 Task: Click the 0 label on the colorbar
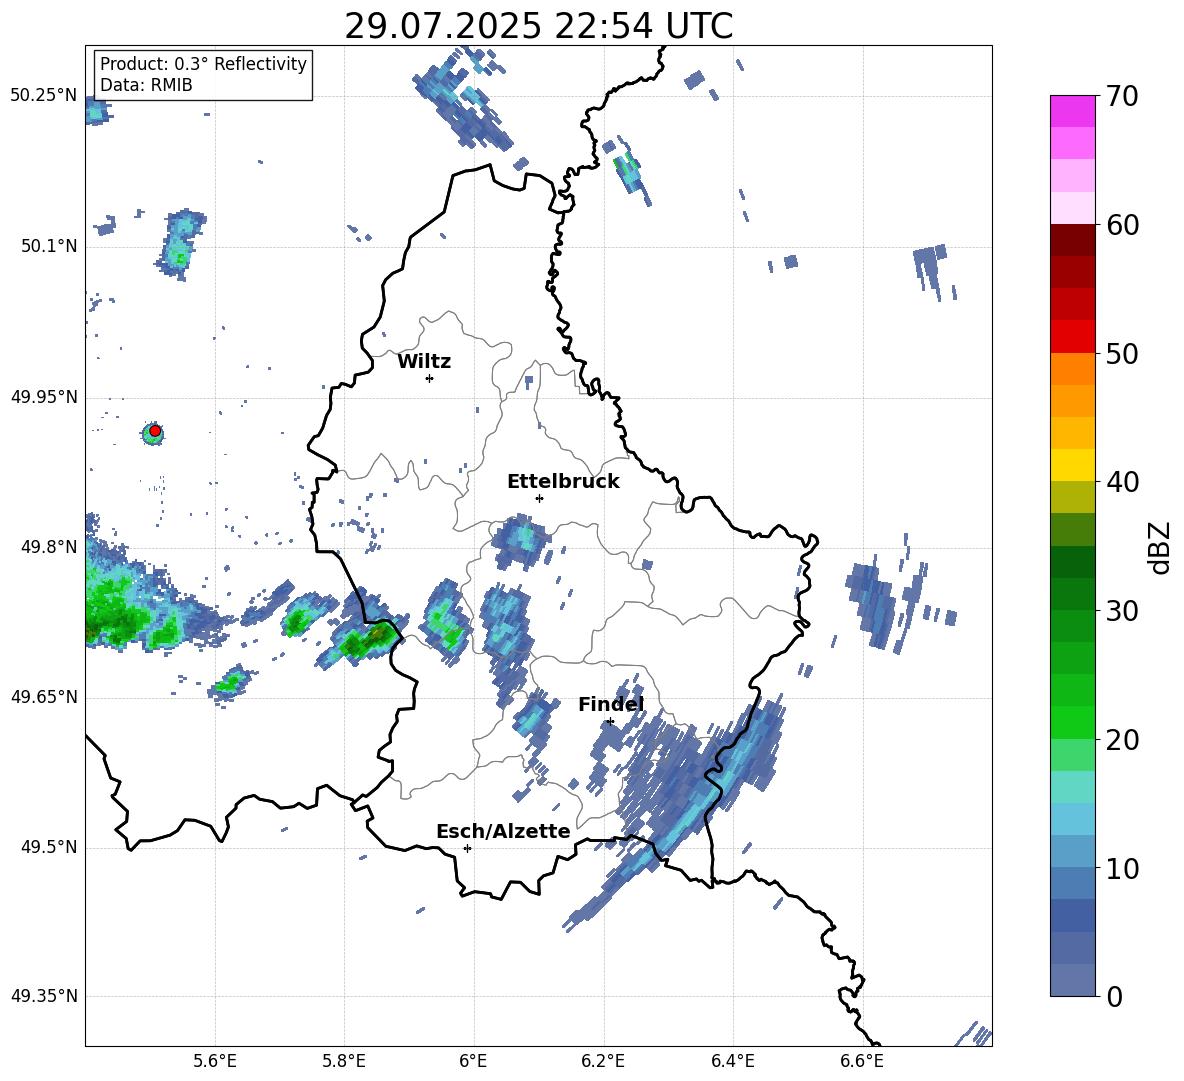[x=1114, y=996]
